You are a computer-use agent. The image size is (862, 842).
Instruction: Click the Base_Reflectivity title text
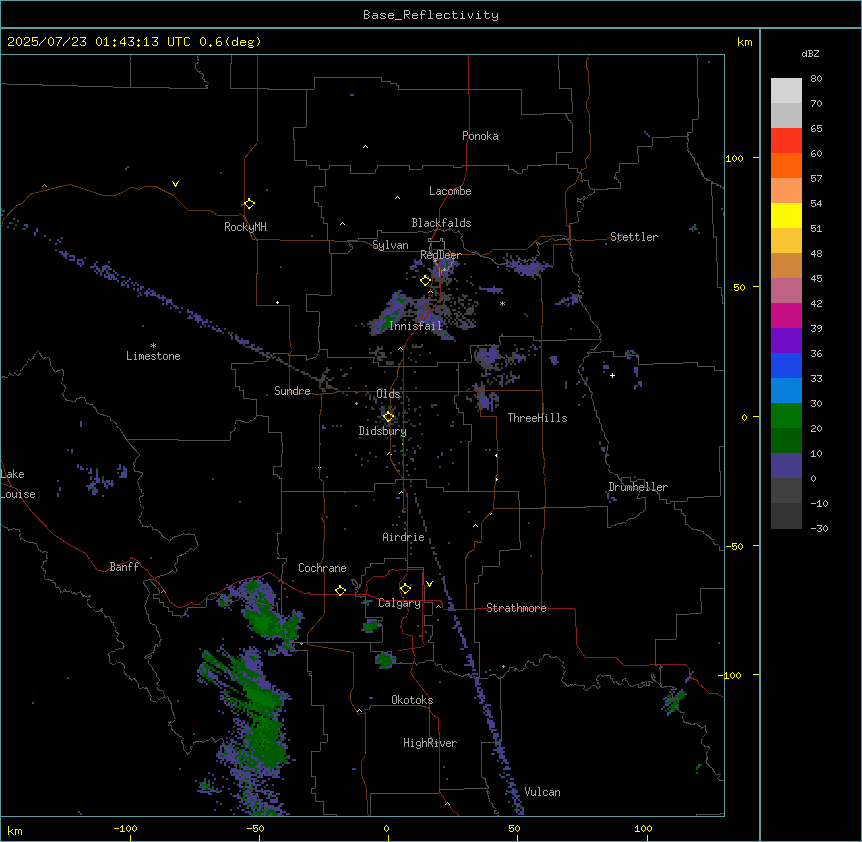431,15
